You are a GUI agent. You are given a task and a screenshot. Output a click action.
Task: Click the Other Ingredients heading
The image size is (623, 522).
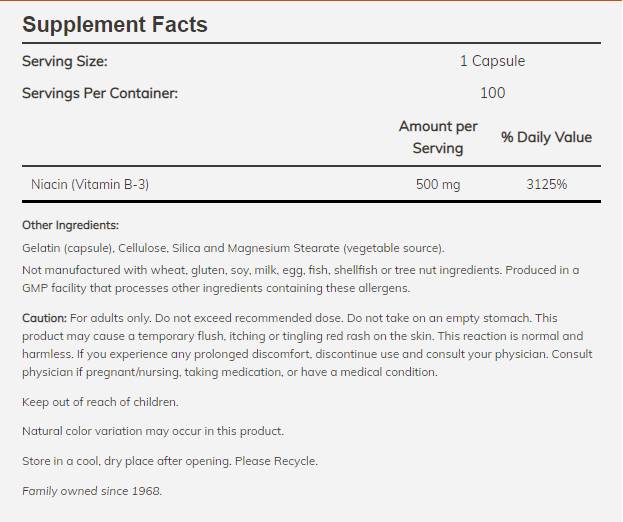(x=70, y=226)
